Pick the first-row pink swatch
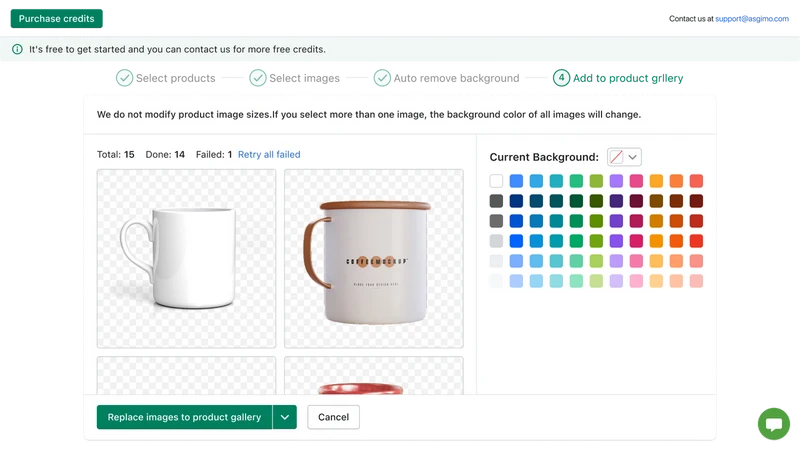This screenshot has height=450, width=800. click(636, 181)
